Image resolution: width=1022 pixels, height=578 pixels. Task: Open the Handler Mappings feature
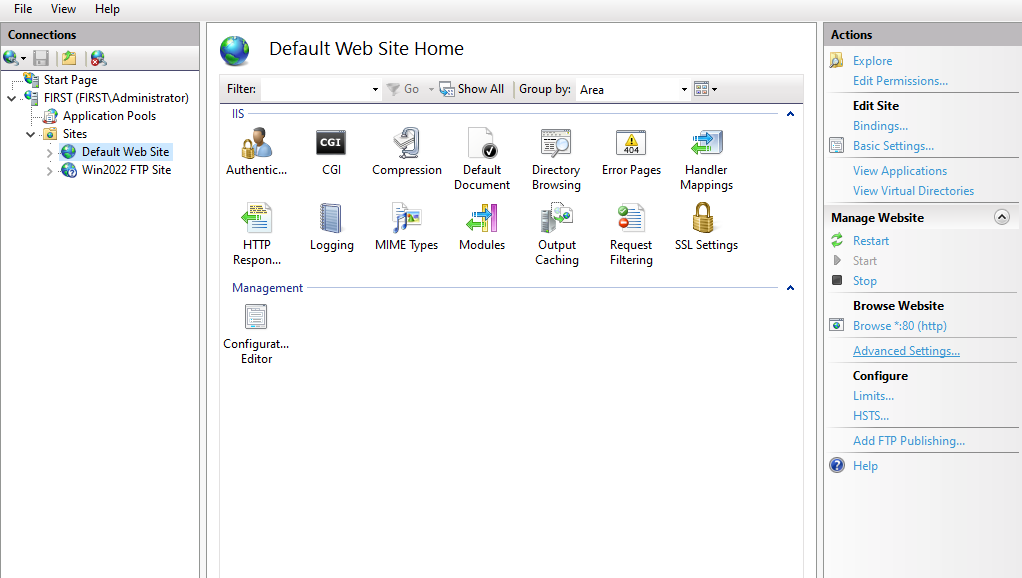(706, 159)
